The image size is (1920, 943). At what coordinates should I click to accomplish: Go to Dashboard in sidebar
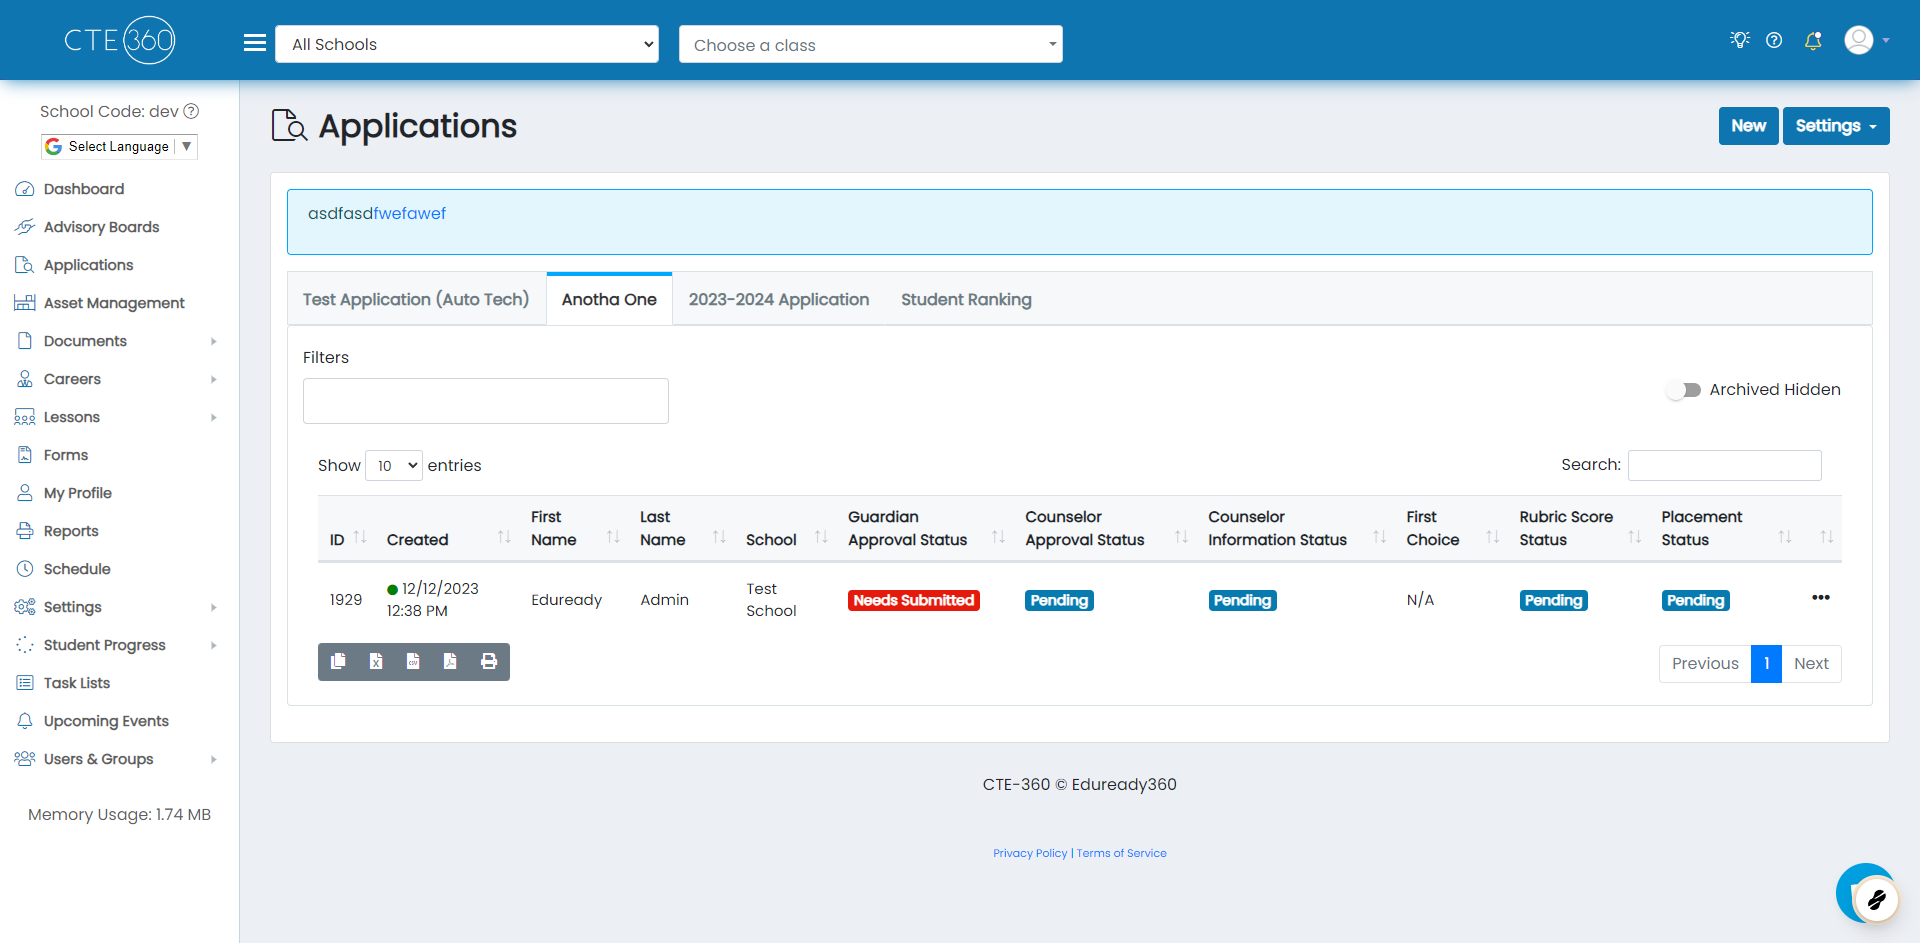84,189
